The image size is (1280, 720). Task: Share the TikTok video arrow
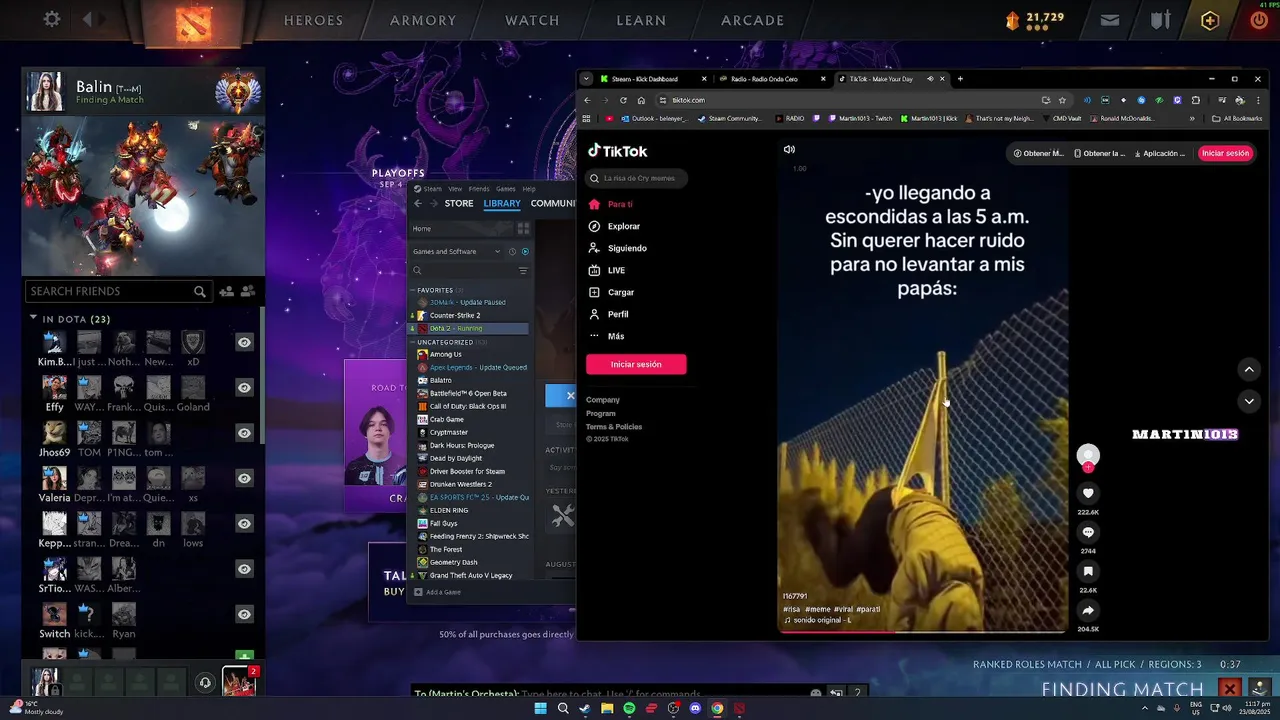(x=1088, y=610)
